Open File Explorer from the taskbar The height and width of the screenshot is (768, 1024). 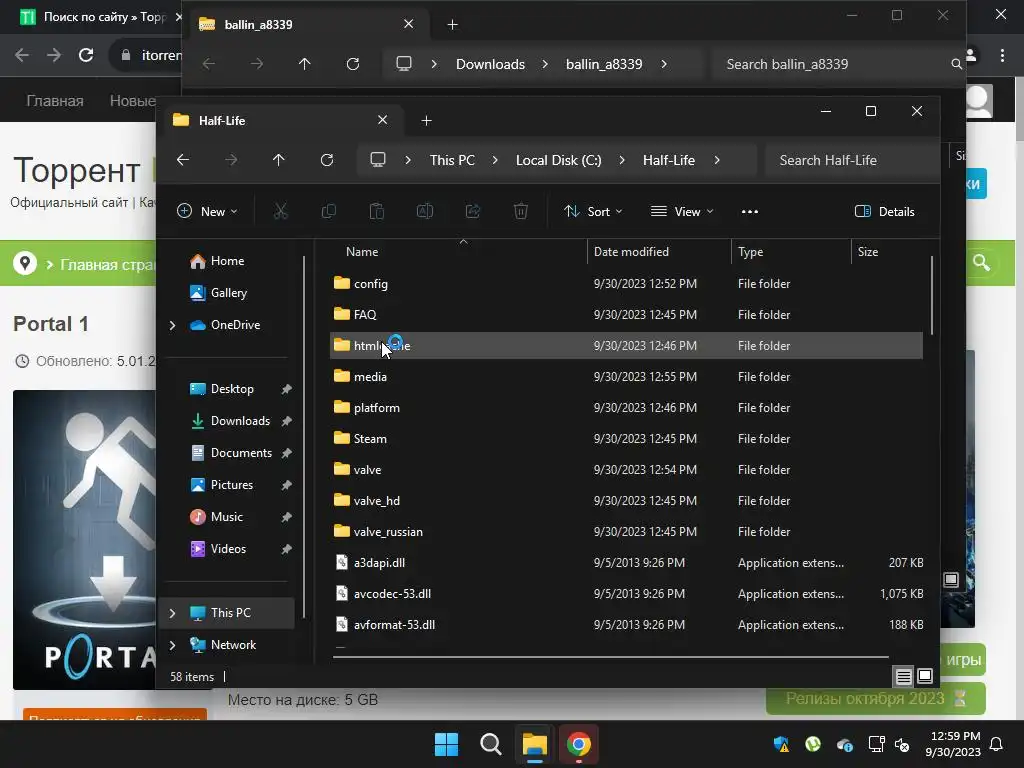pos(534,744)
